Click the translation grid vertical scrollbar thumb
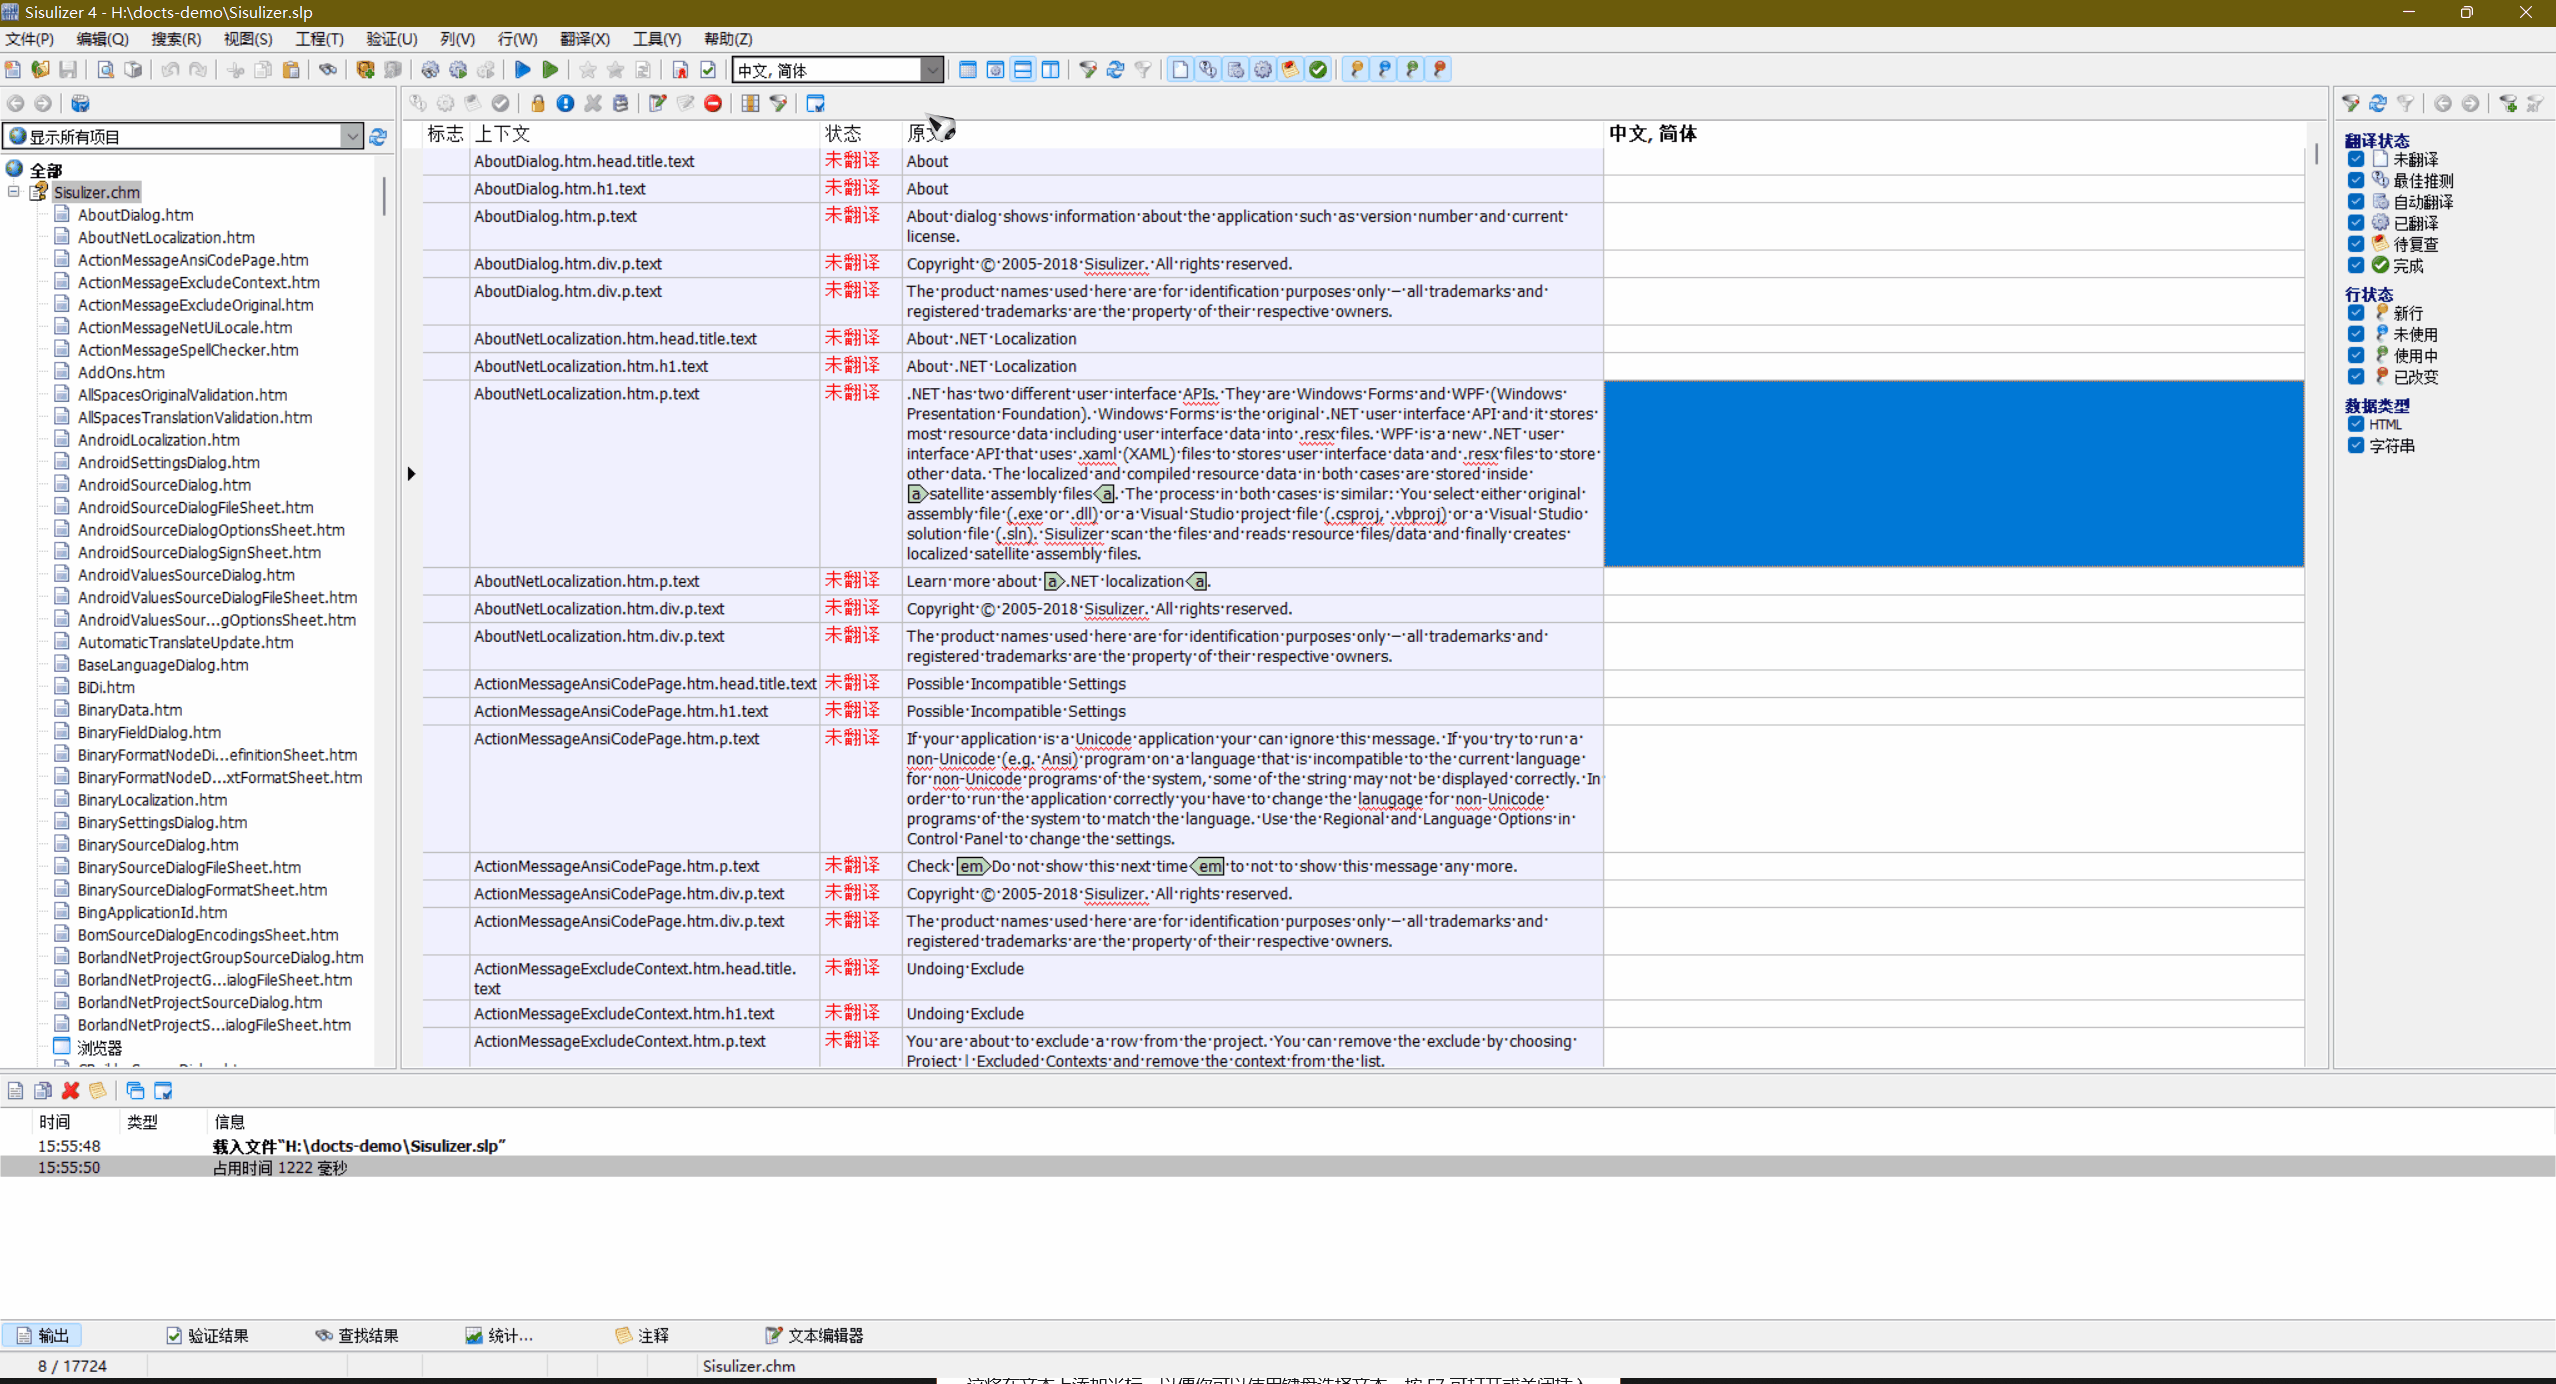Screen dimensions: 2556x1384 coord(2316,154)
